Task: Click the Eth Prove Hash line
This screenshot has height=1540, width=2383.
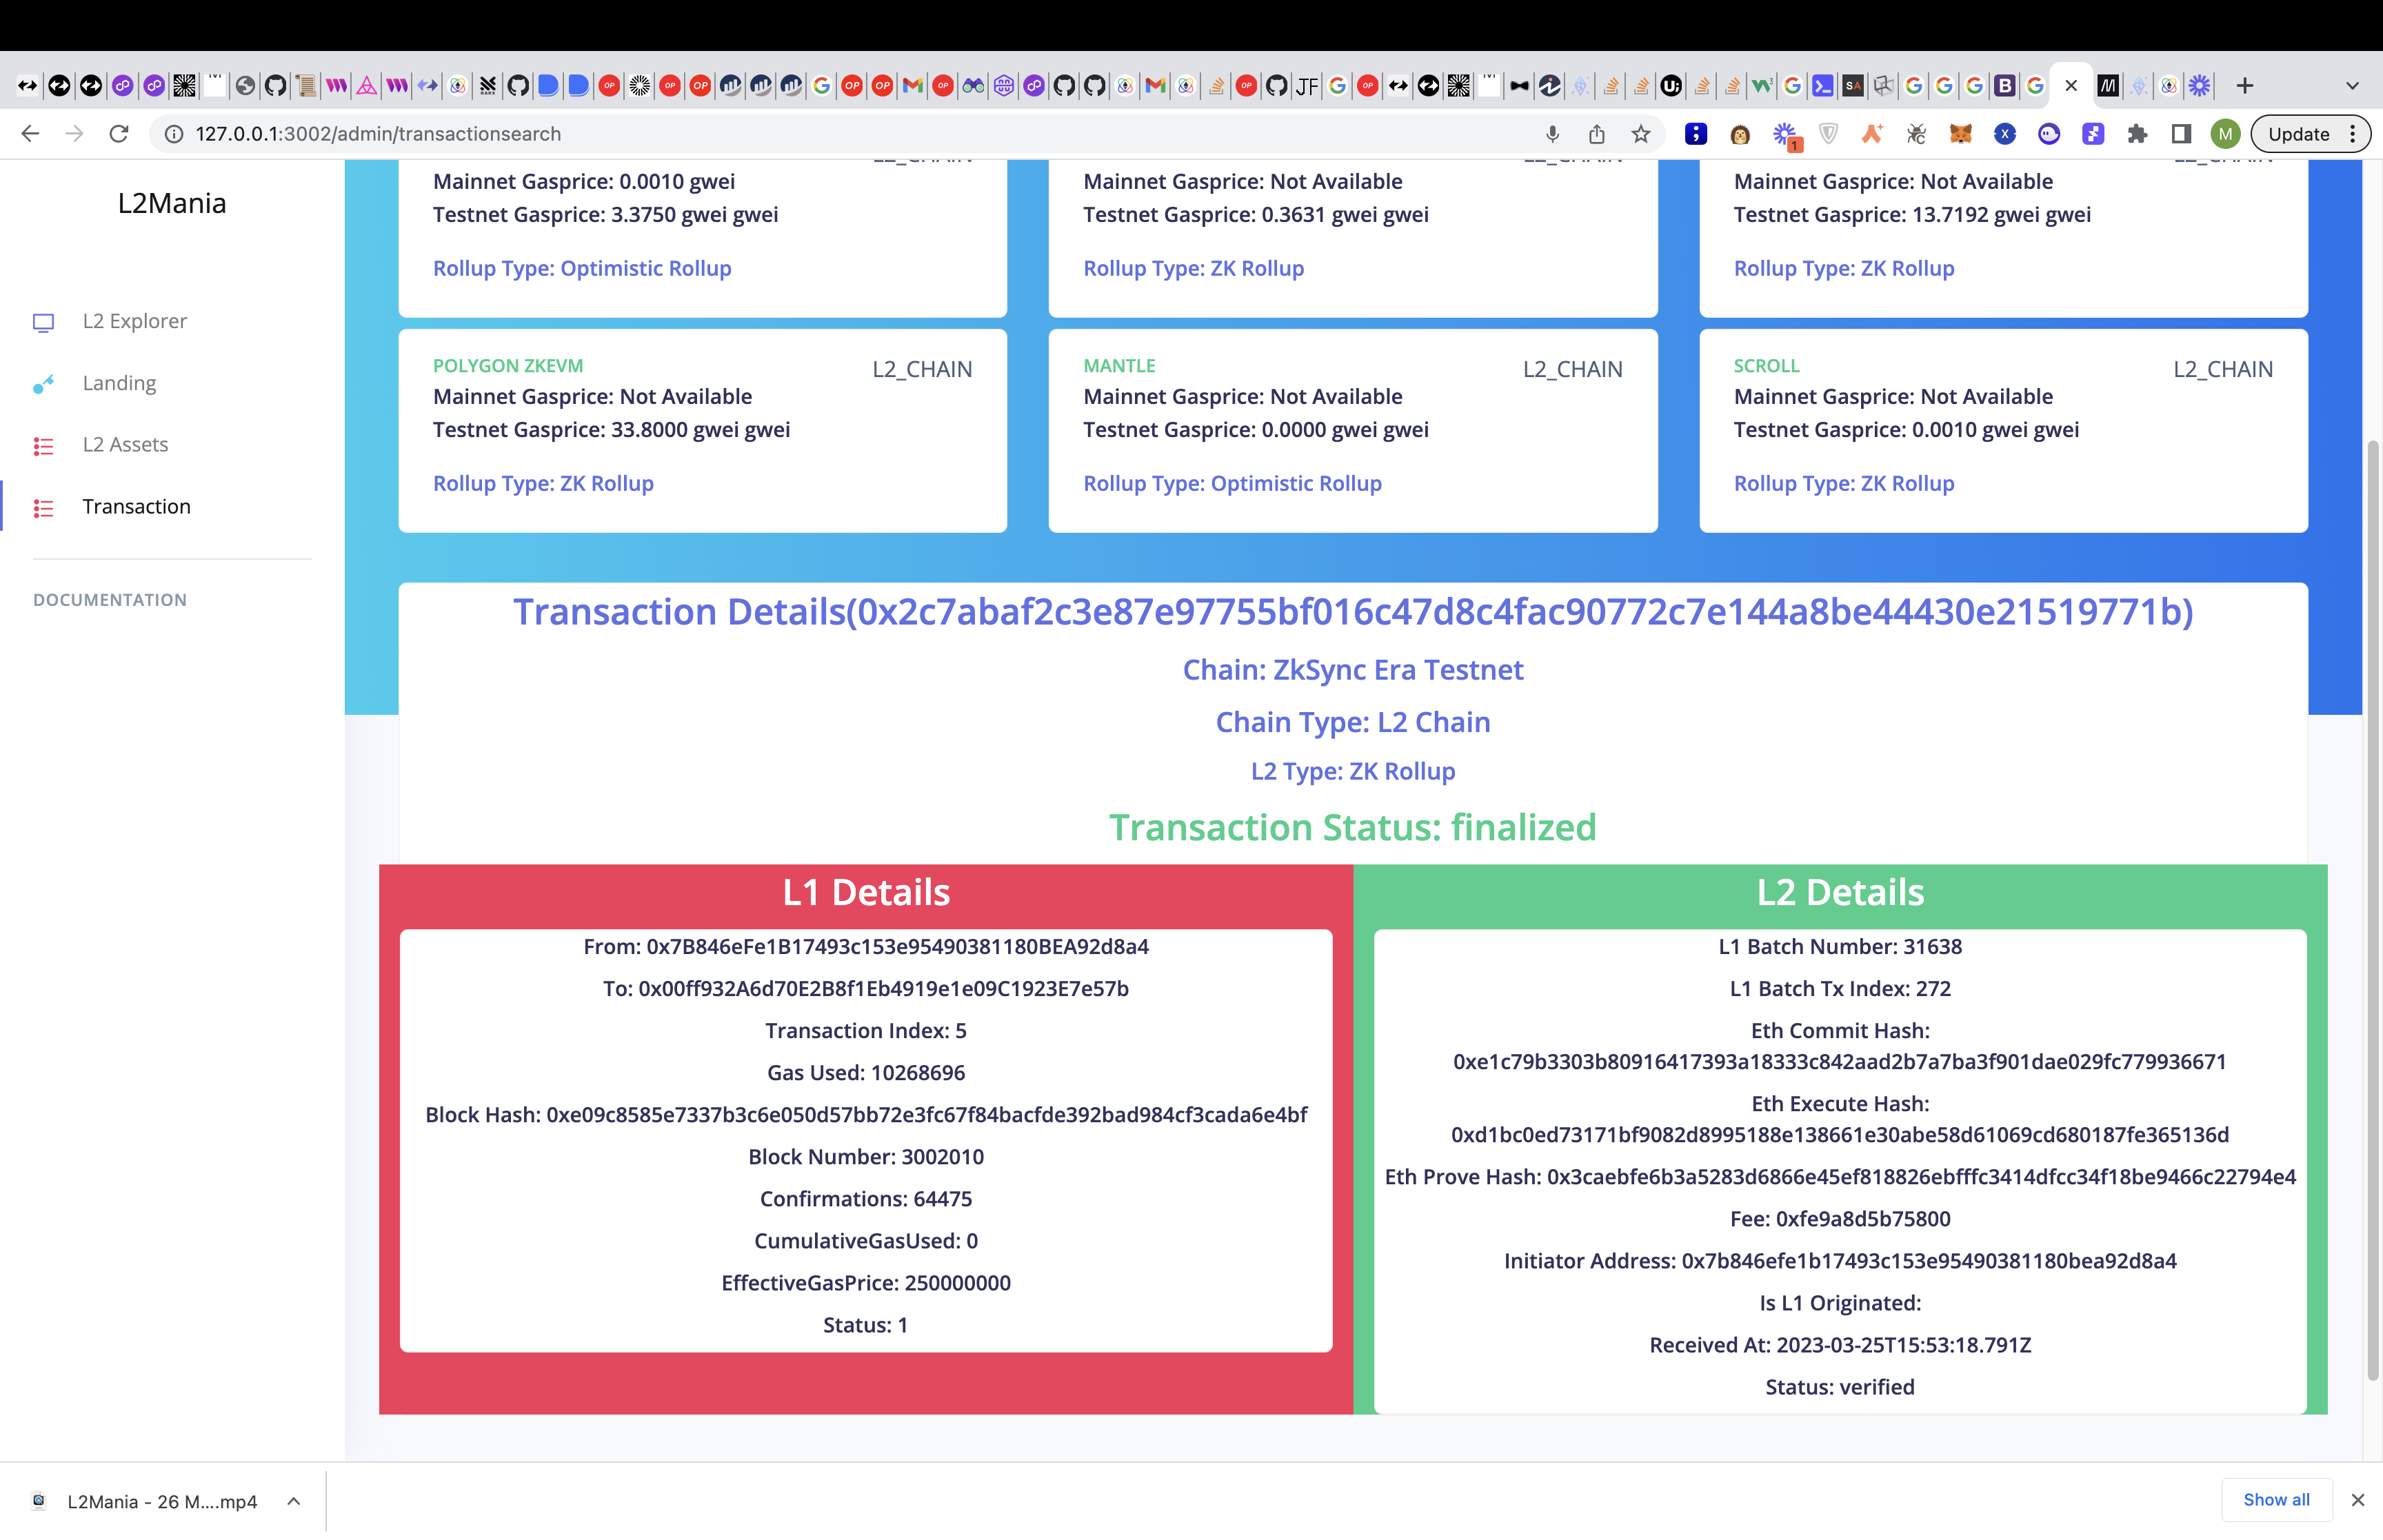Action: point(1840,1177)
